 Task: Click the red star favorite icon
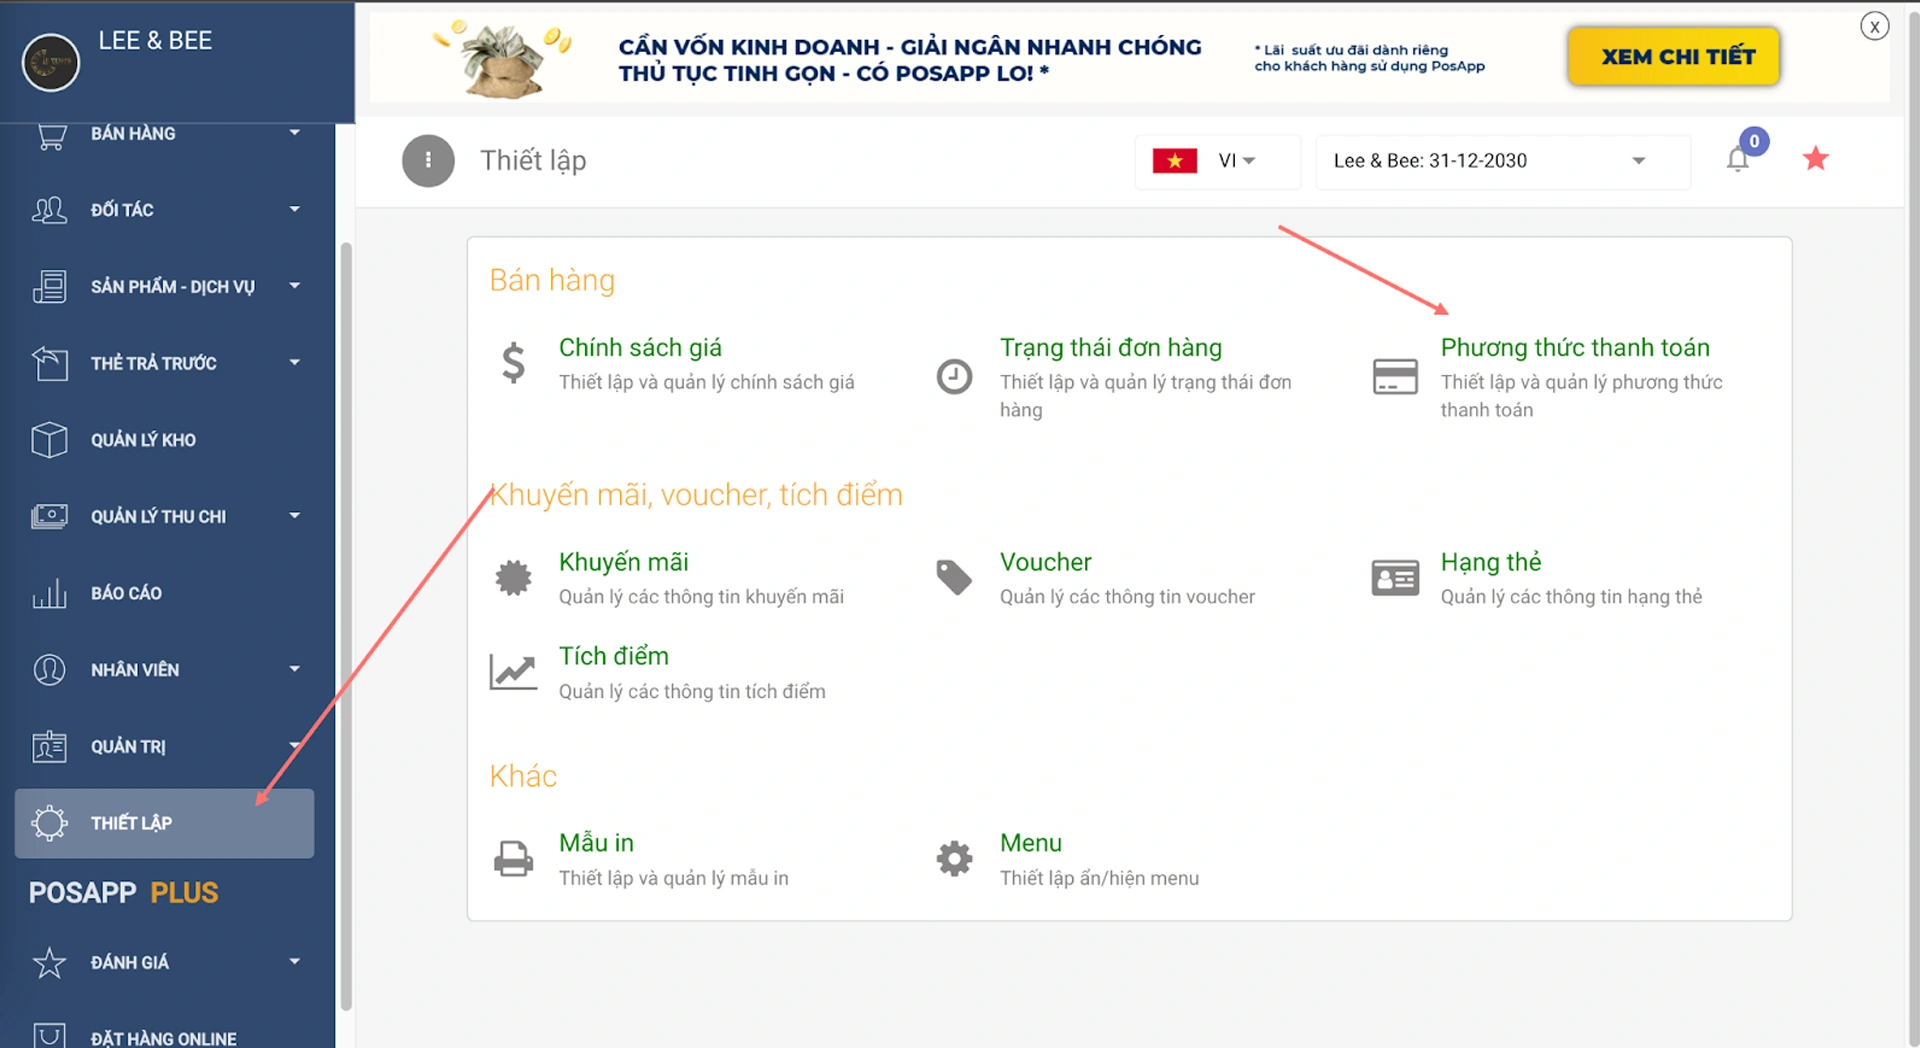1815,159
